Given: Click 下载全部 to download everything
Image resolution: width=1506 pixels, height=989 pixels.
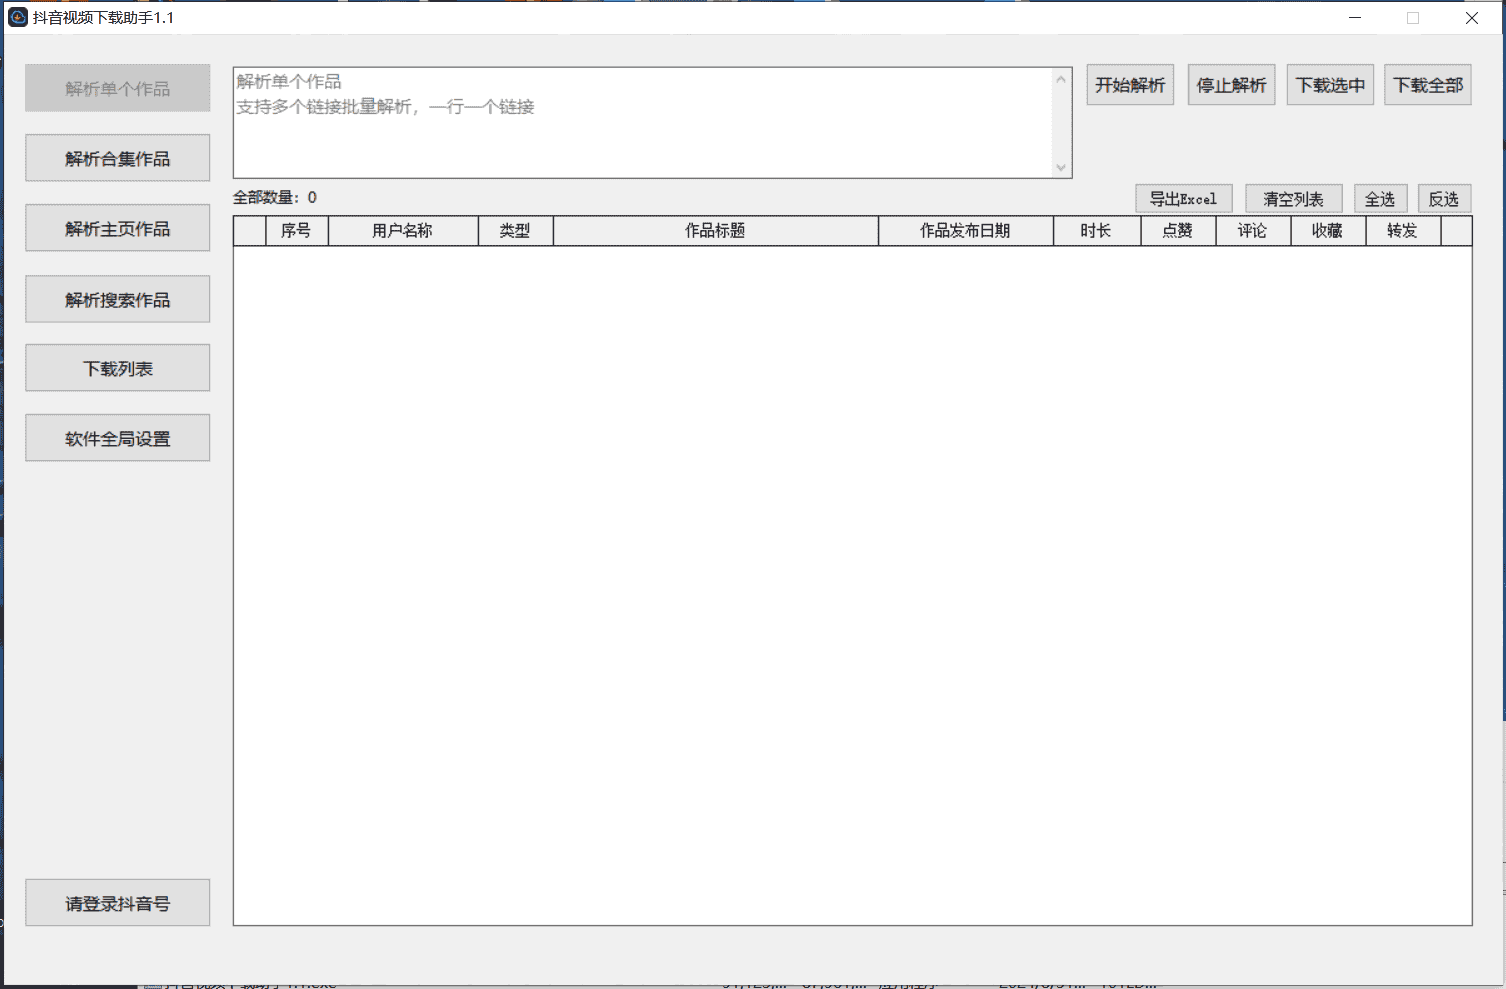Looking at the screenshot, I should click(1427, 84).
